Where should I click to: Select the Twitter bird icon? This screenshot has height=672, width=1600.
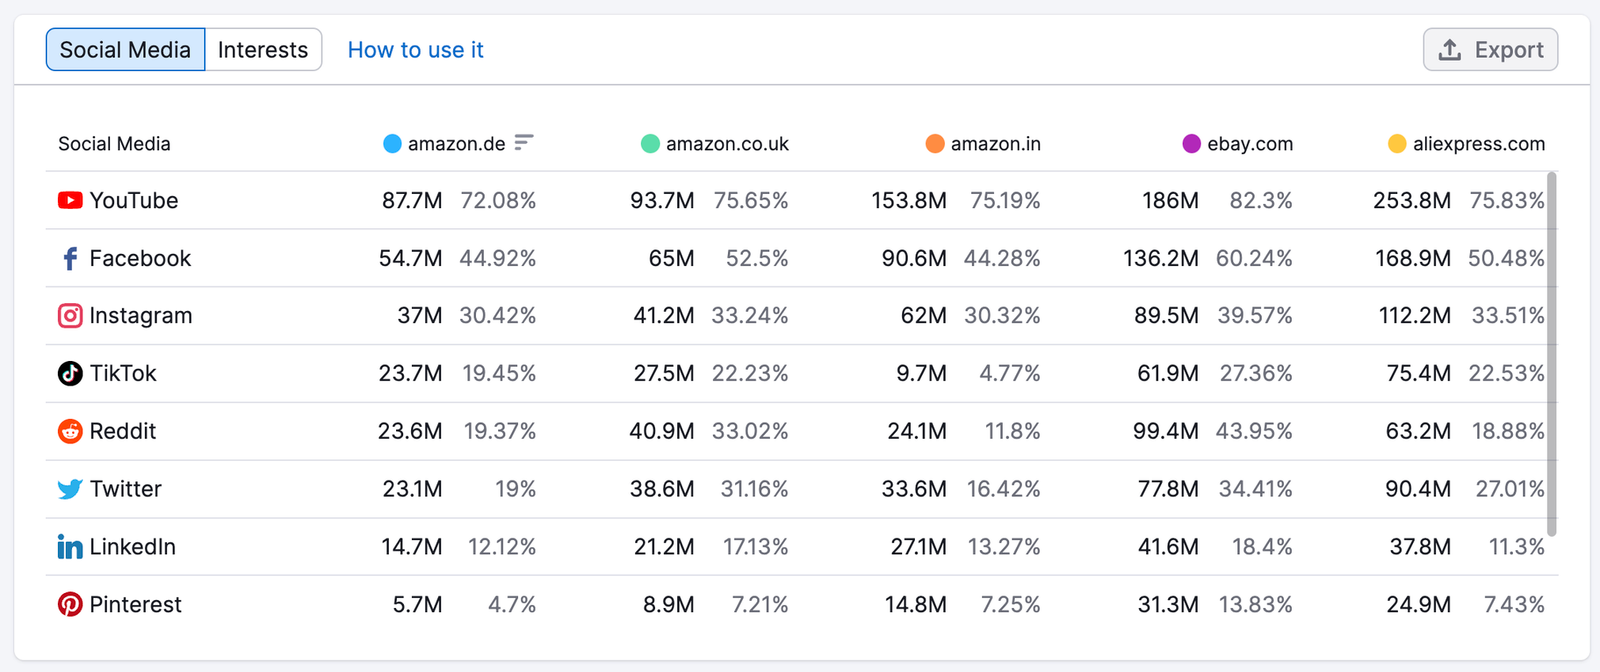point(70,489)
